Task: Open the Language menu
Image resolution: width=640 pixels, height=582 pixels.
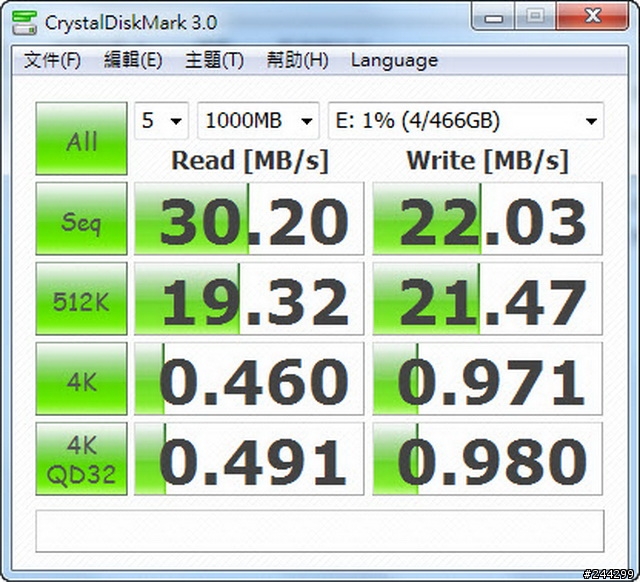Action: point(394,61)
